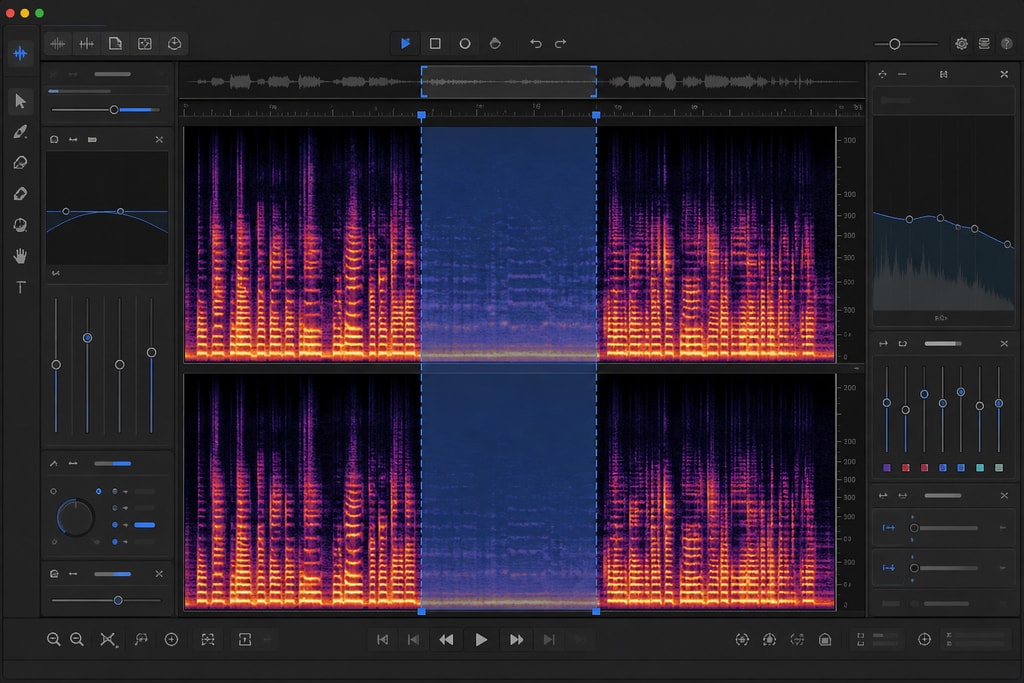Start playback with the Play button
This screenshot has height=683, width=1024.
(x=481, y=639)
